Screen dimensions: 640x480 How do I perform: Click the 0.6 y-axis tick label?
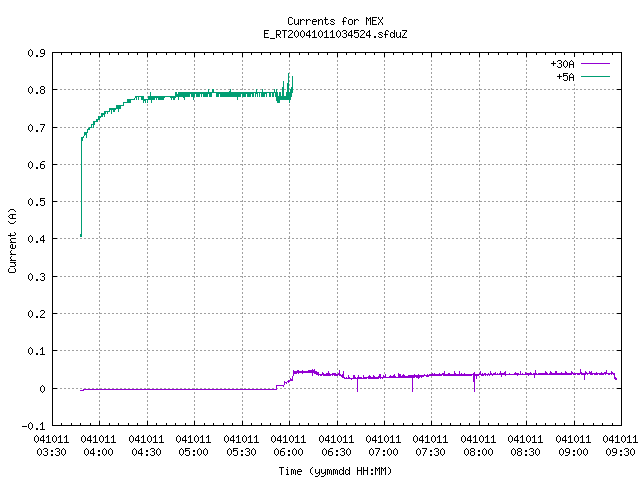[x=36, y=165]
